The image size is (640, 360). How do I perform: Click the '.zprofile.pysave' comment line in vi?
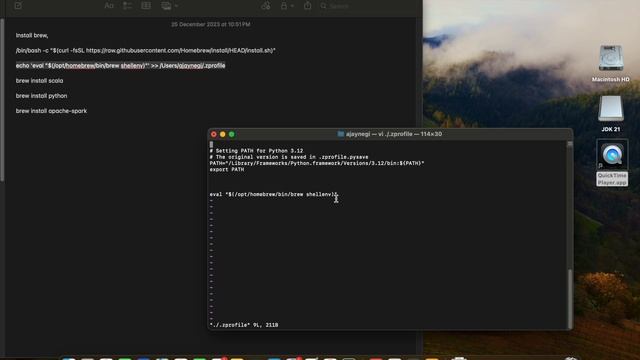(x=289, y=157)
